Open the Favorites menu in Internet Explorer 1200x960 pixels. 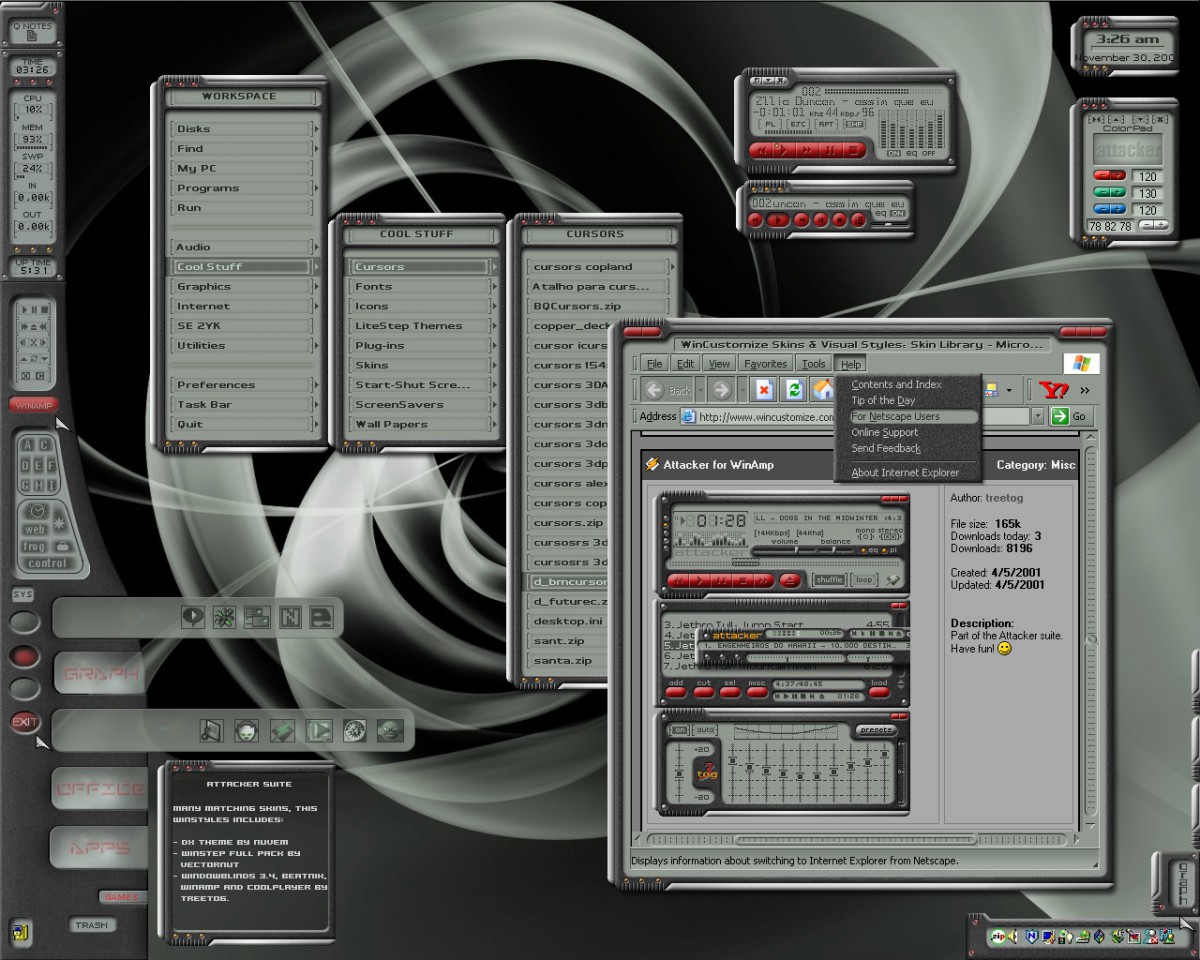tap(766, 364)
